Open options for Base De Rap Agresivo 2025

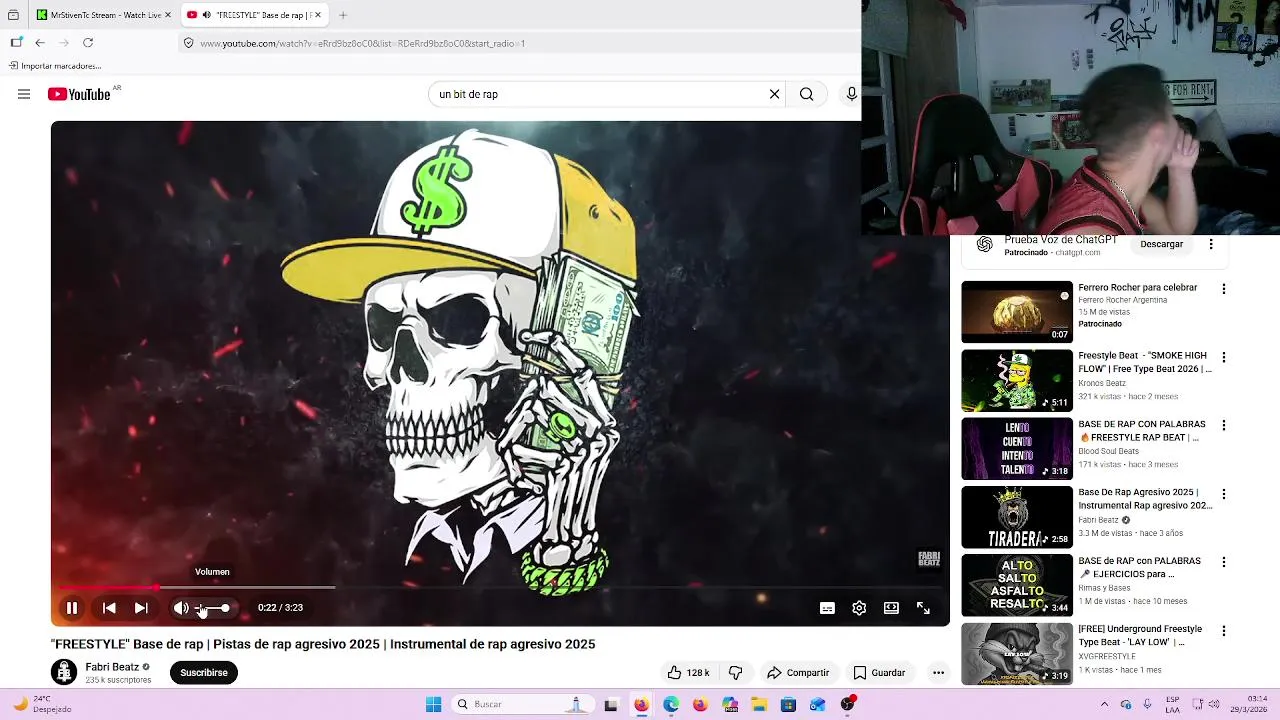pos(1223,494)
